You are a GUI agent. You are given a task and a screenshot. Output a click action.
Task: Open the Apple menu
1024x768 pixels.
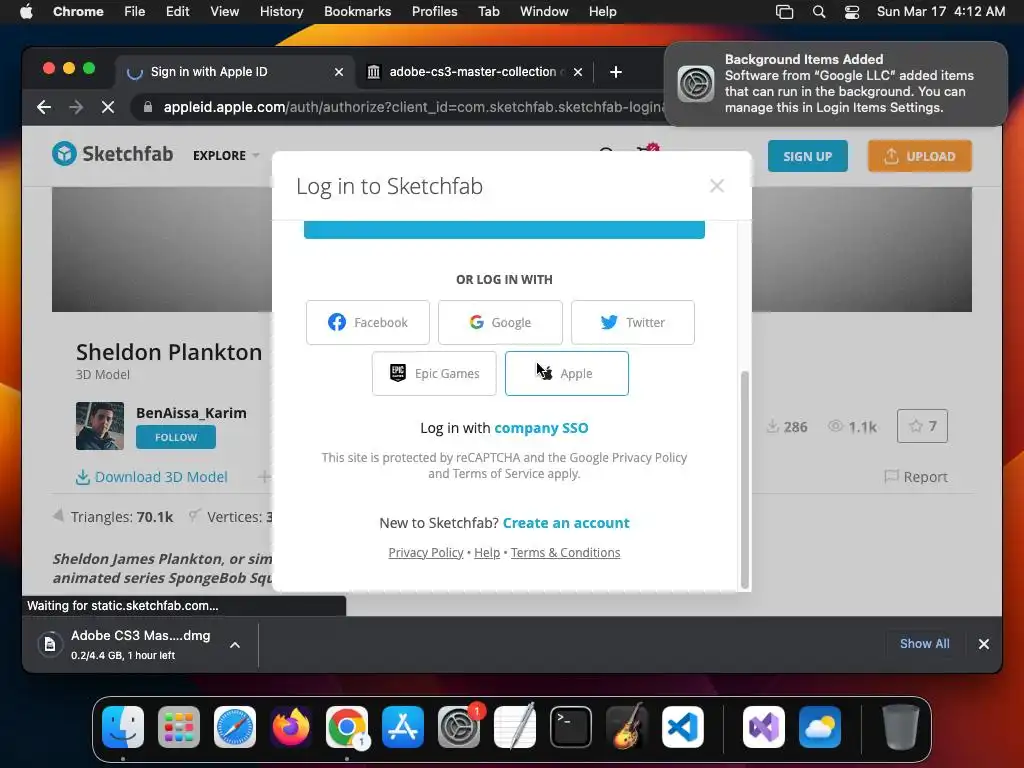click(x=26, y=12)
